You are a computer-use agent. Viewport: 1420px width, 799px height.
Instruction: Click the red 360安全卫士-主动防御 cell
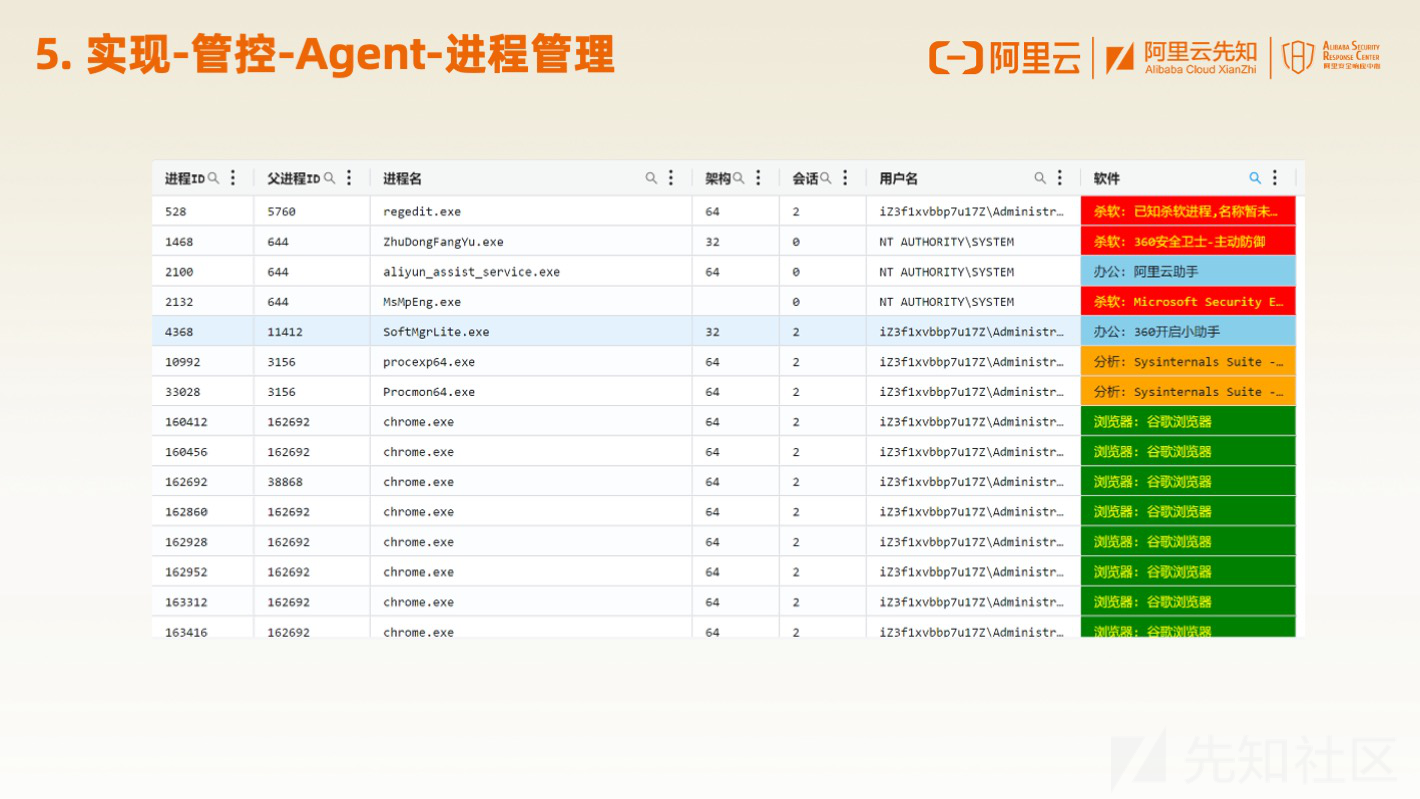tap(1188, 241)
